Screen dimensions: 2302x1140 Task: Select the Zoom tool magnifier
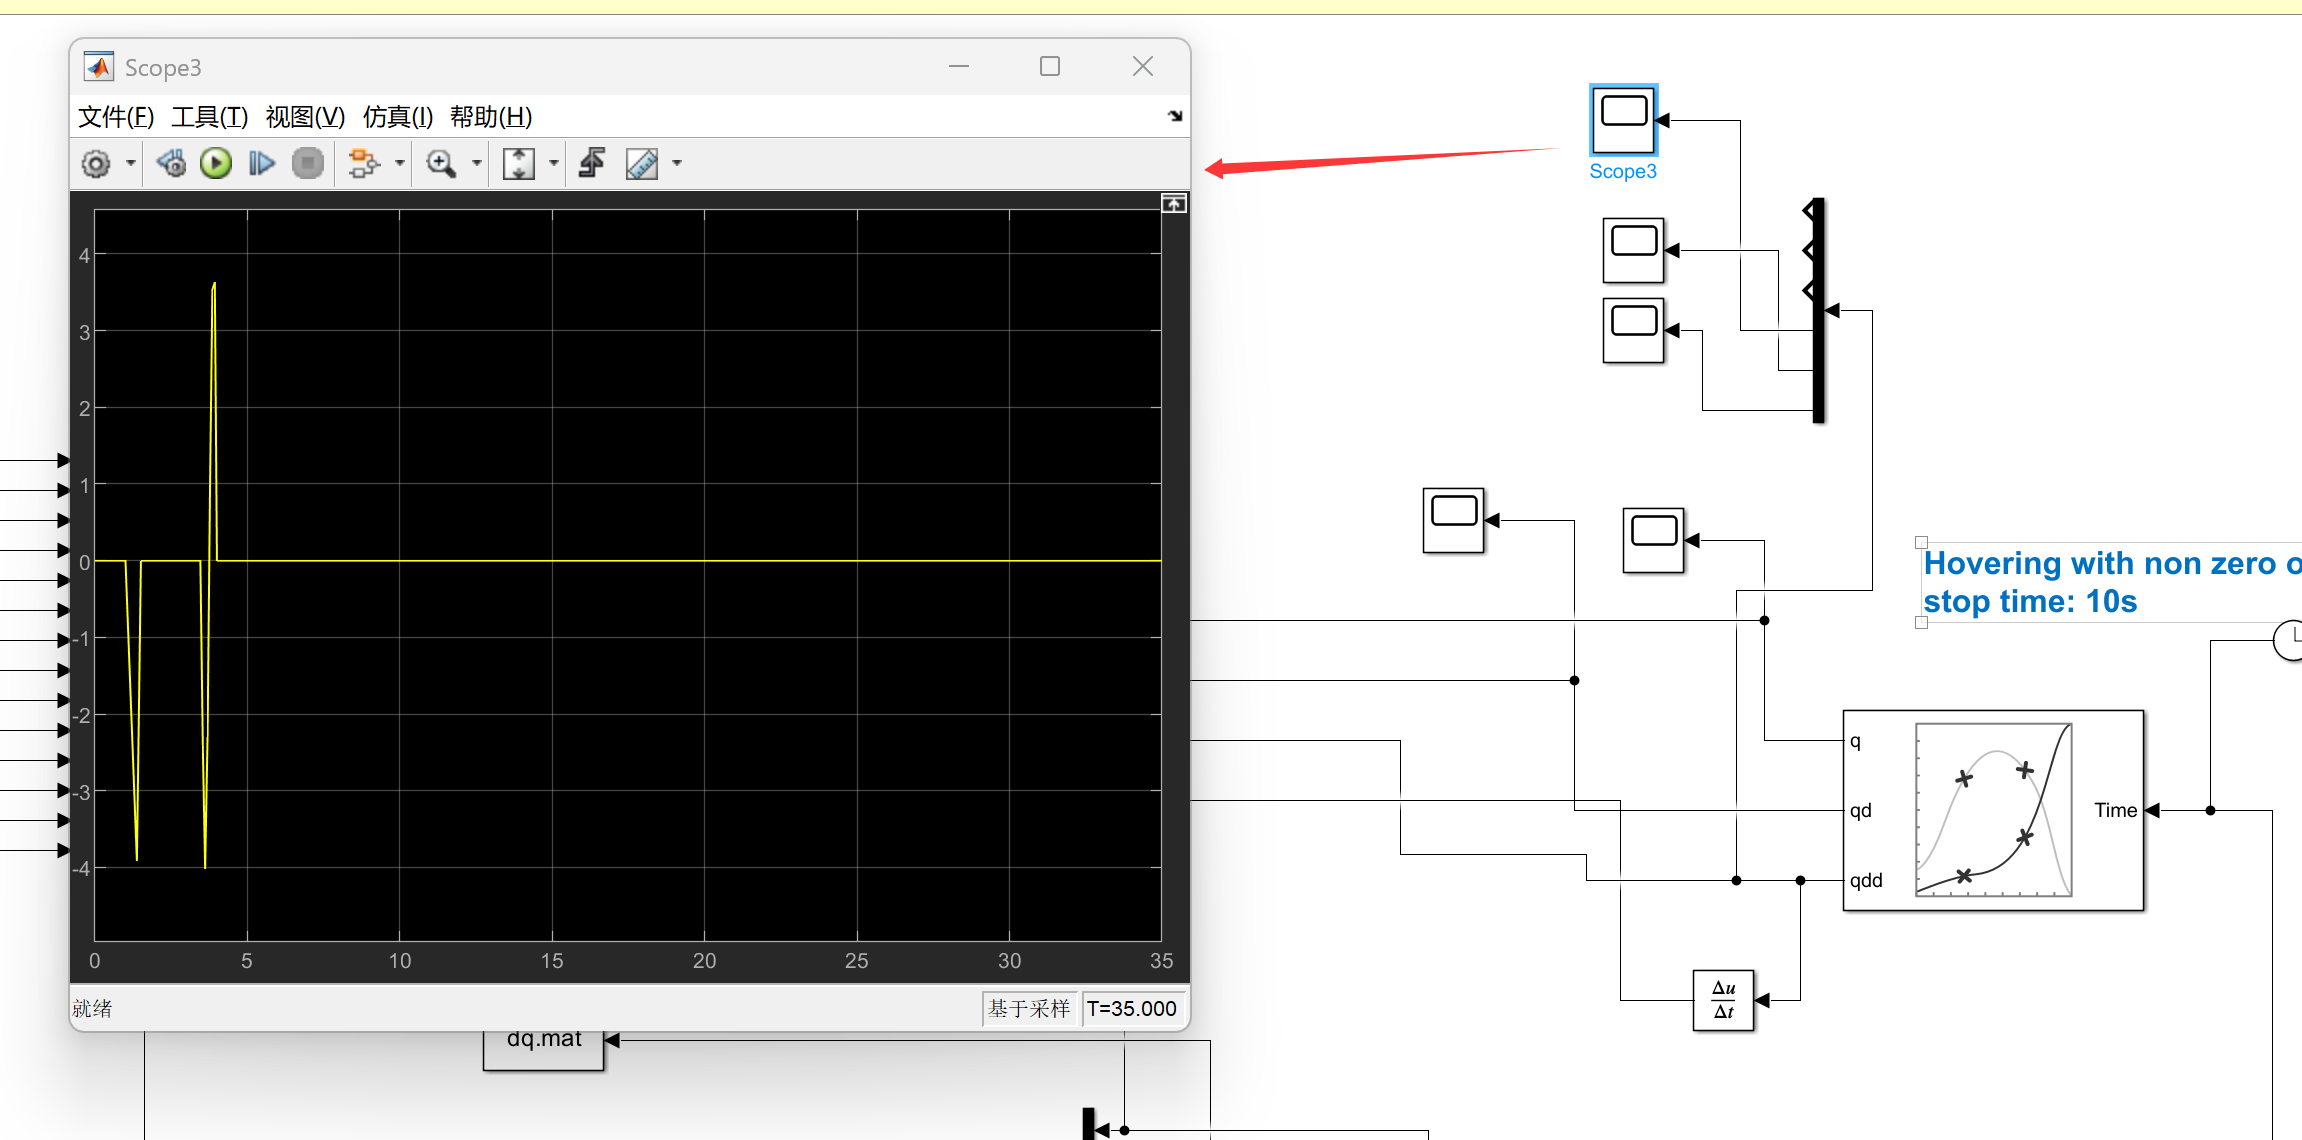pyautogui.click(x=440, y=163)
